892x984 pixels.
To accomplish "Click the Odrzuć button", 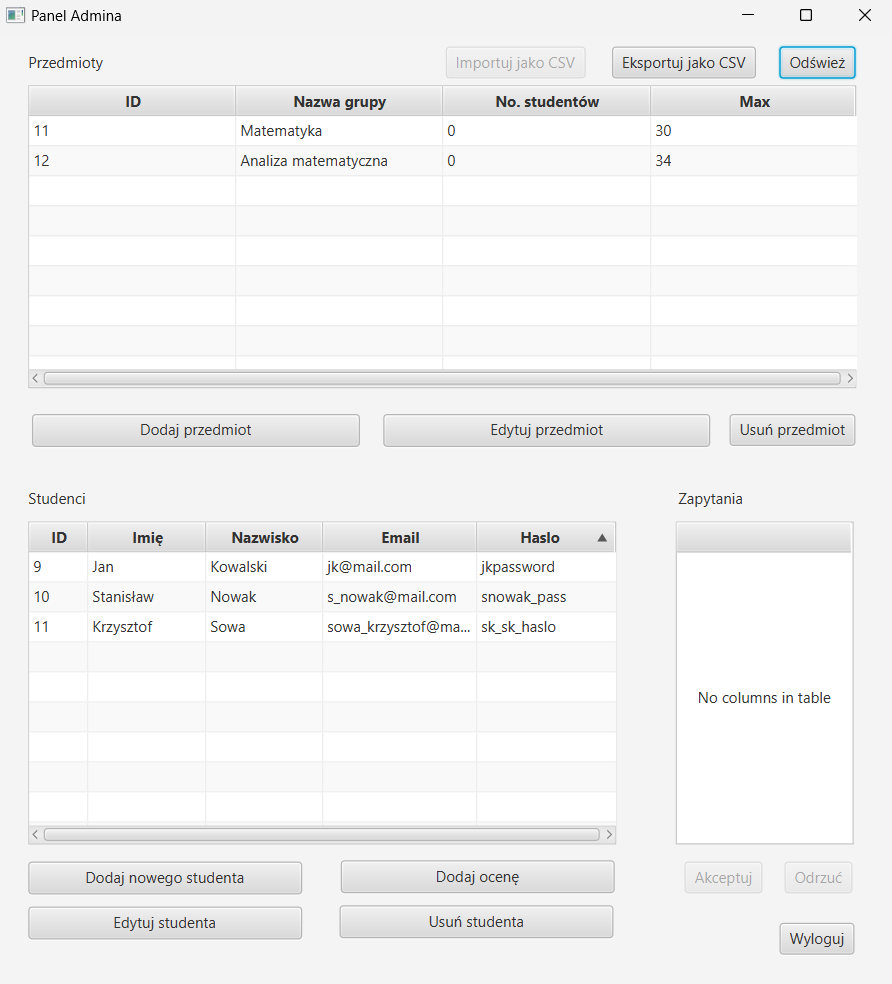I will [x=818, y=877].
